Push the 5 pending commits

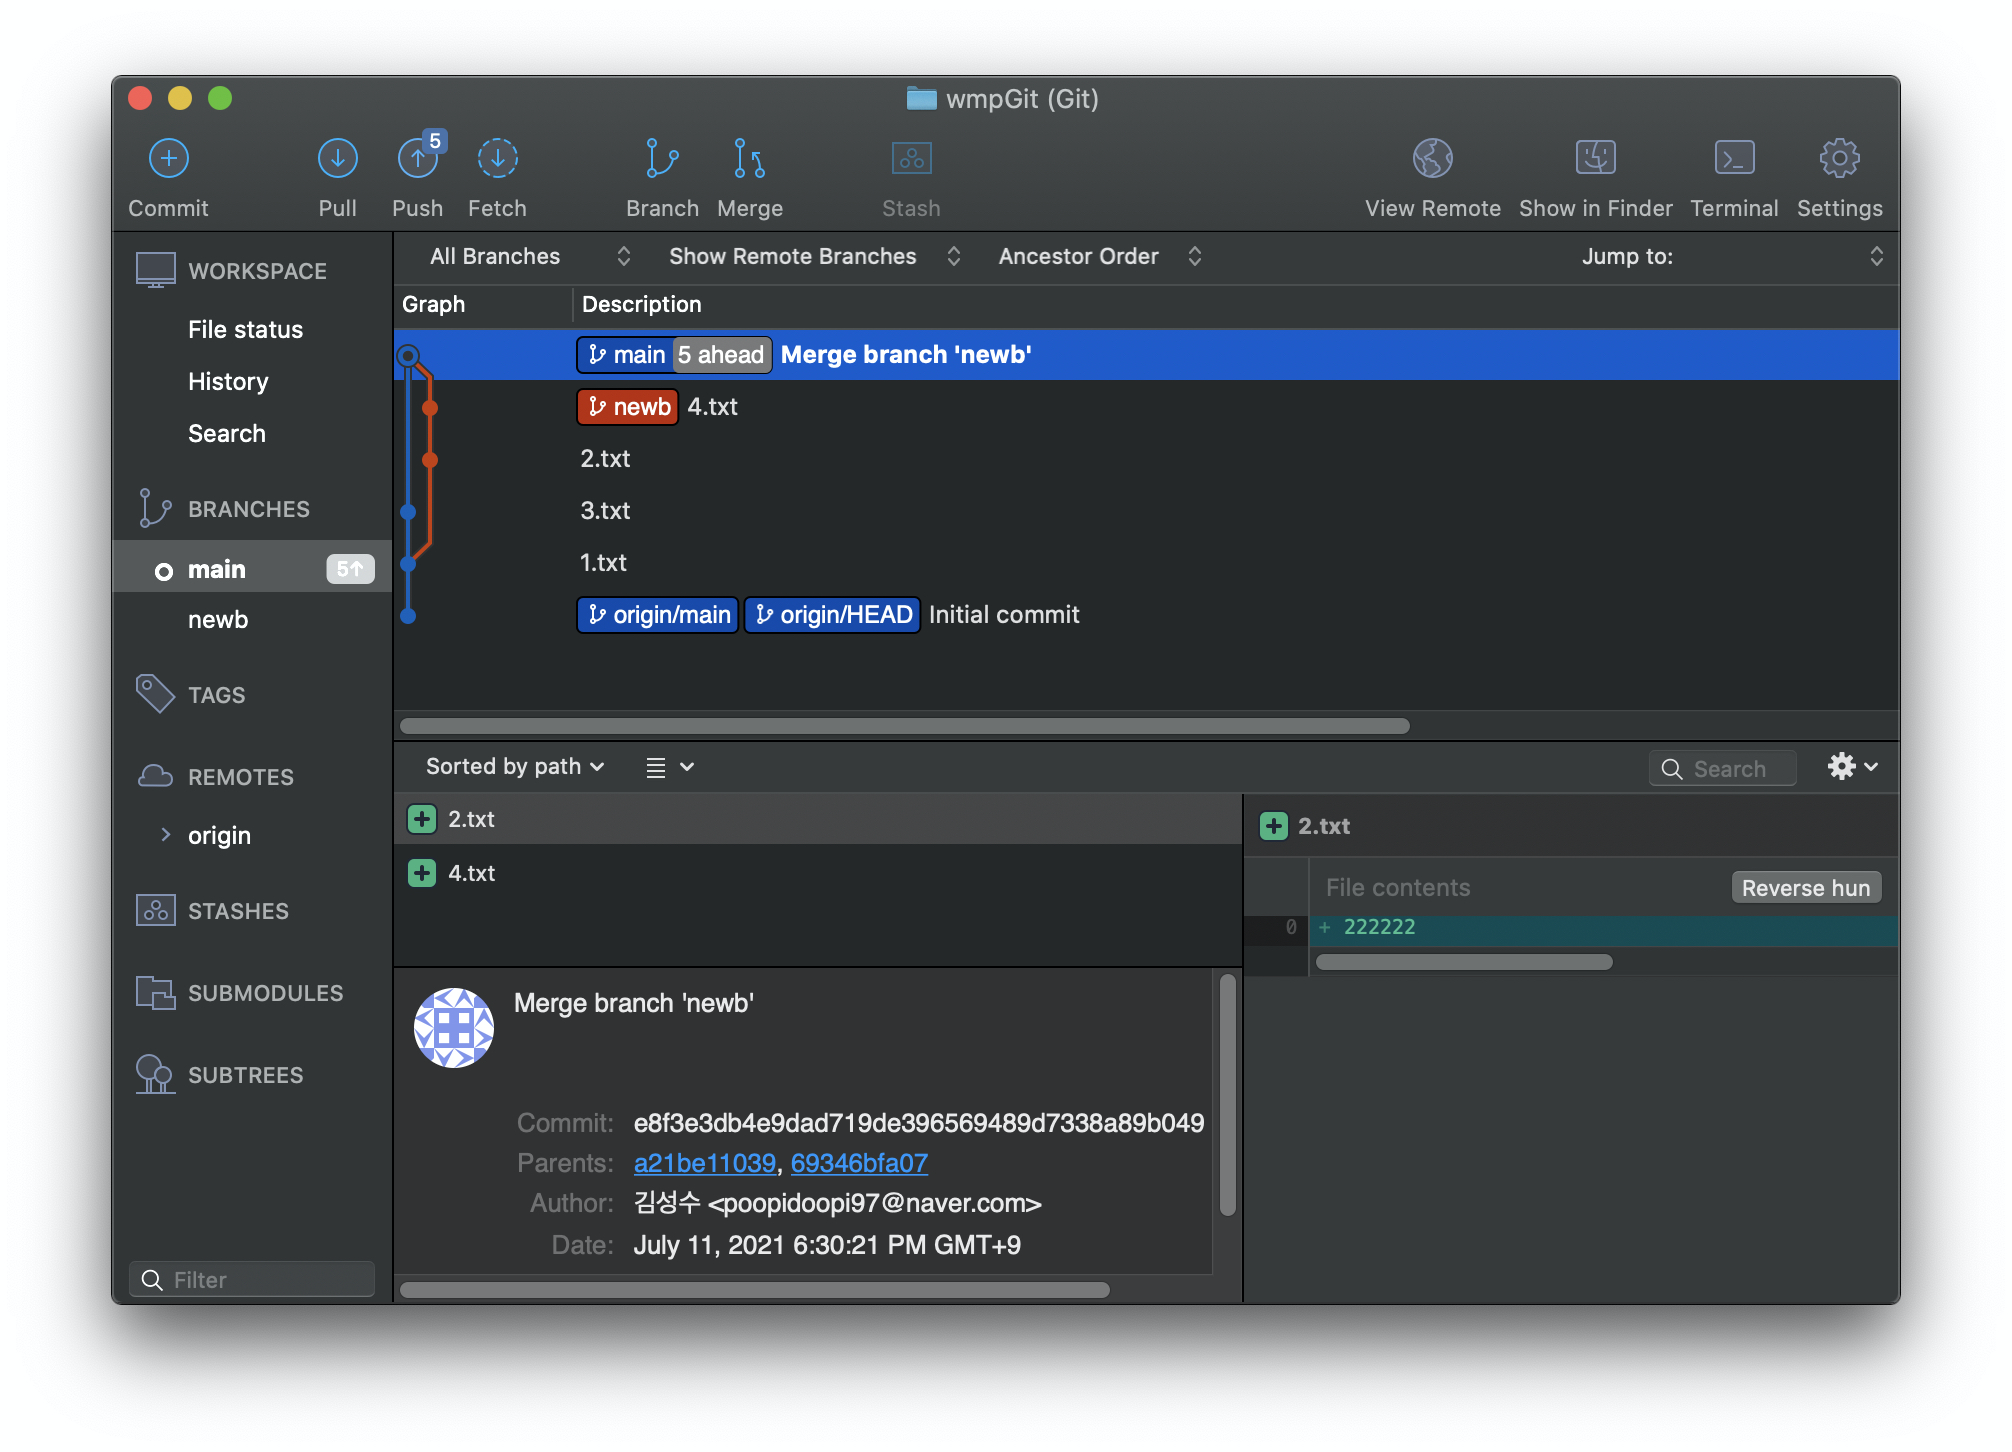coord(417,159)
